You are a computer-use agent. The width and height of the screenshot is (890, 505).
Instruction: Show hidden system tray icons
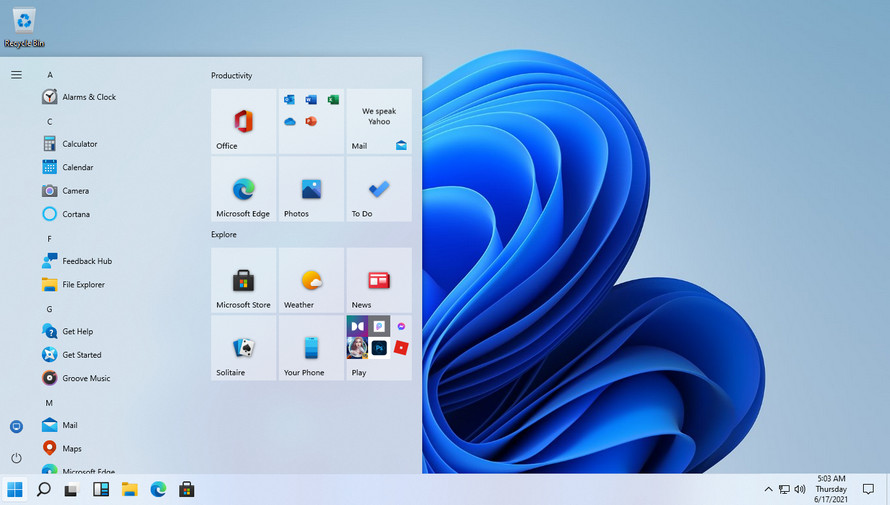(x=769, y=489)
